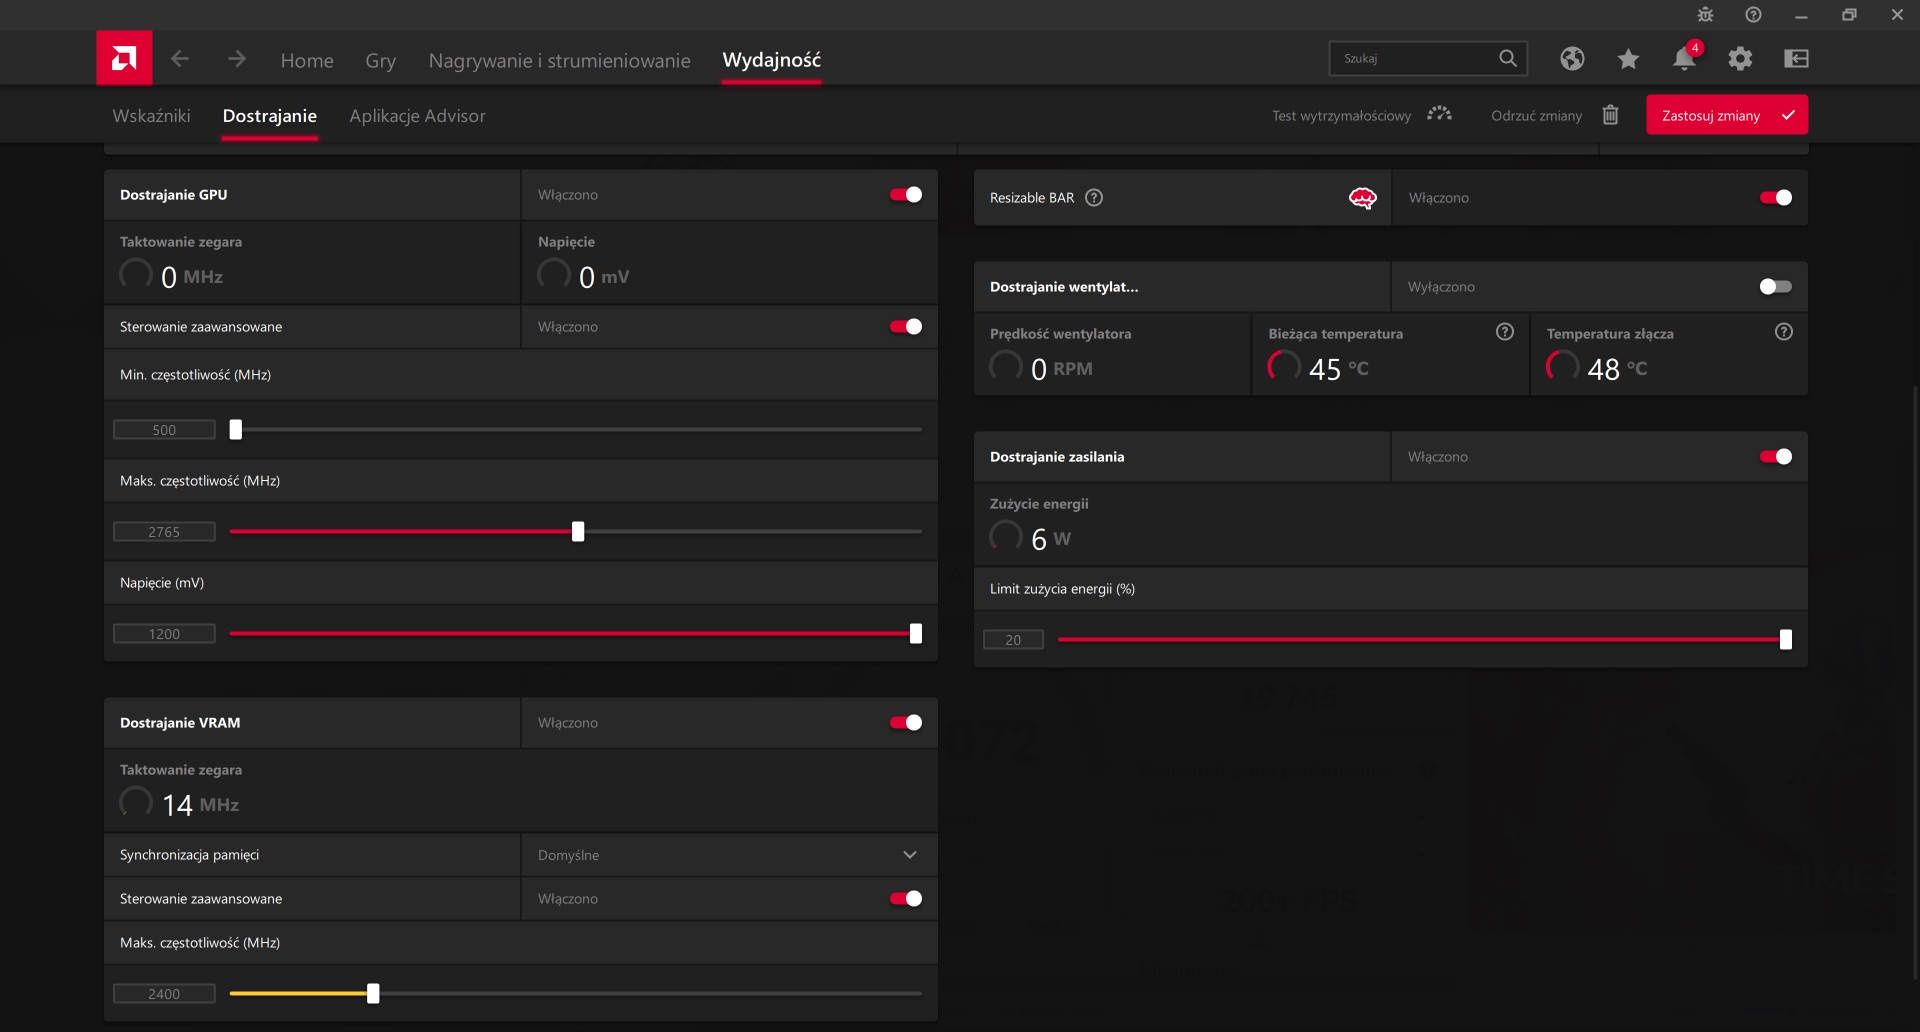Open the web browser globe icon
The image size is (1920, 1032).
[1572, 59]
